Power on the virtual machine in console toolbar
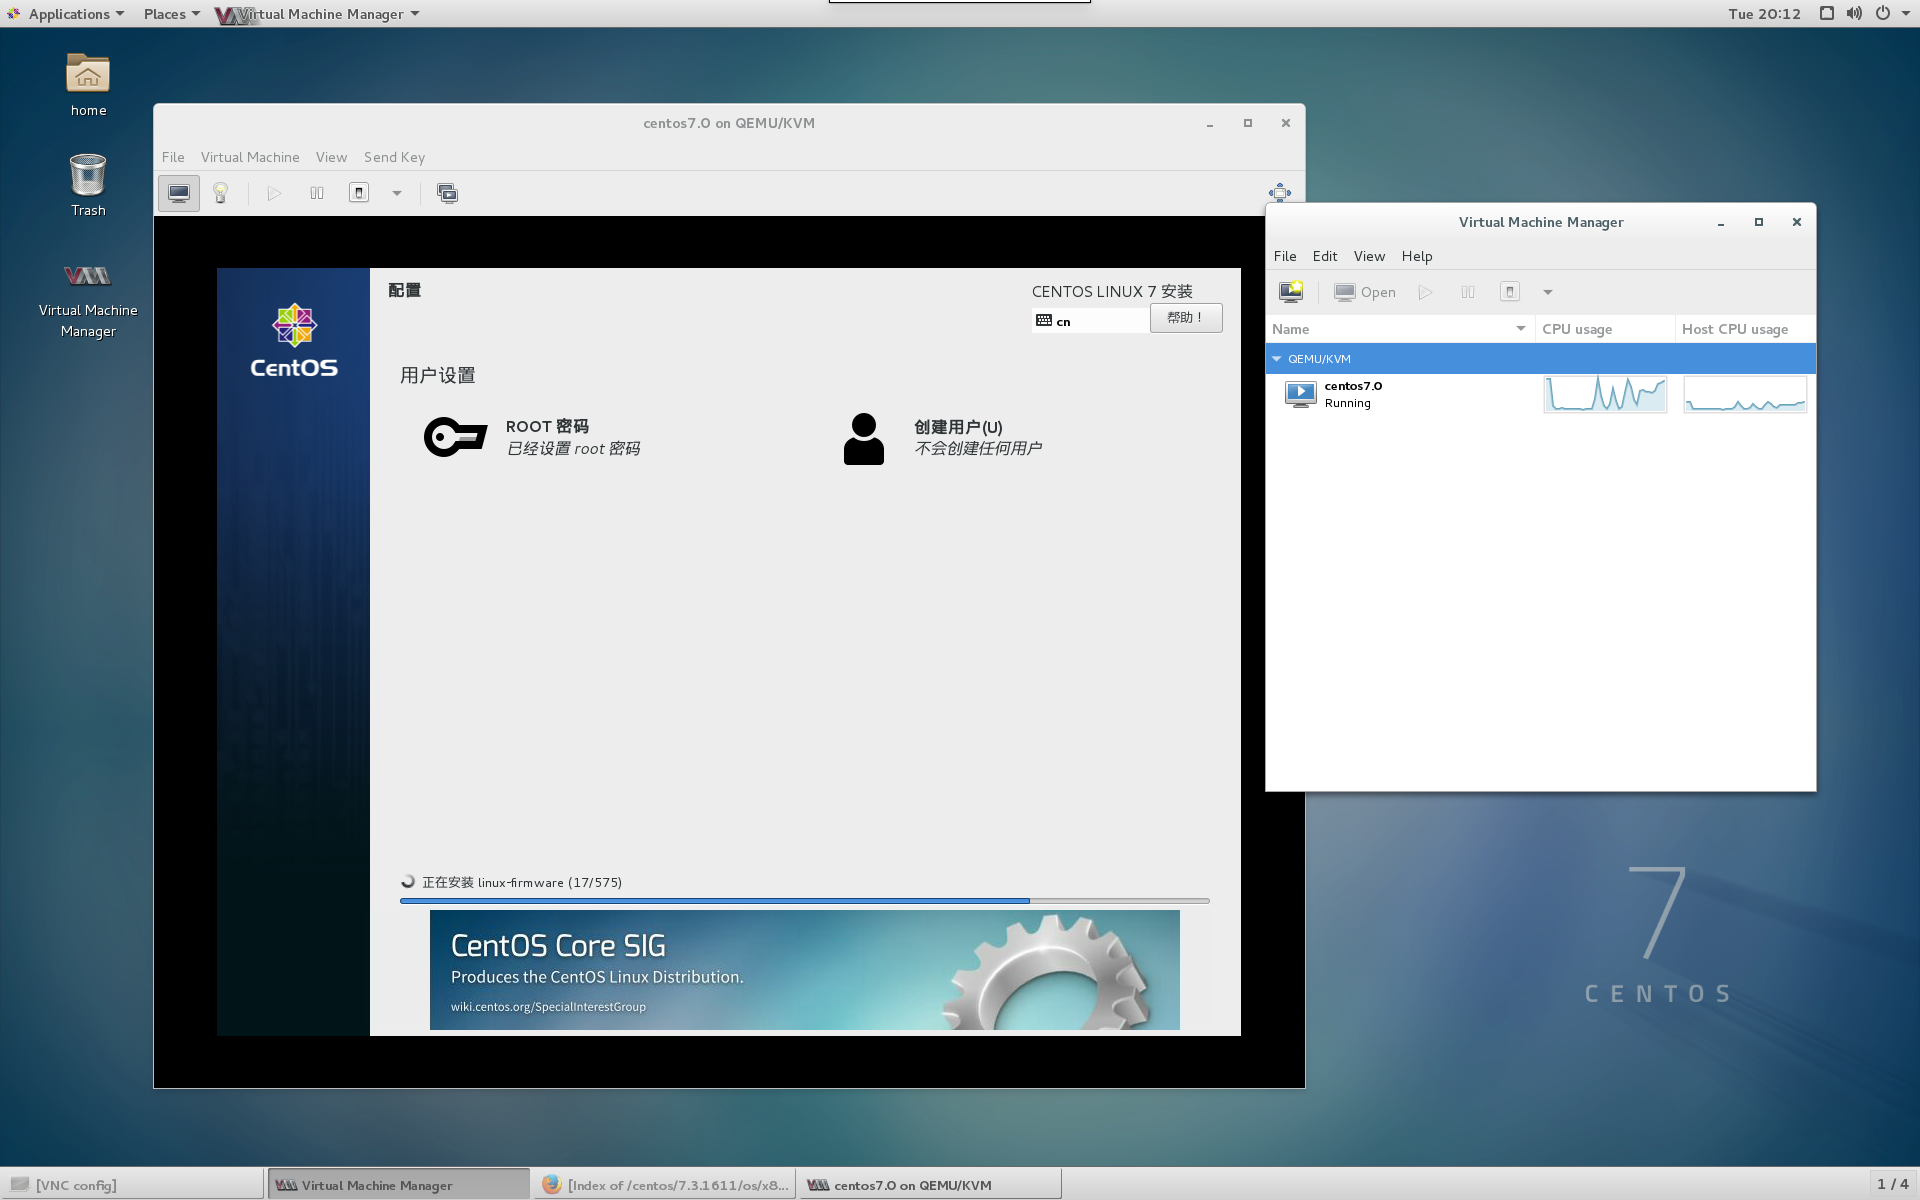Image resolution: width=1920 pixels, height=1200 pixels. 275,193
